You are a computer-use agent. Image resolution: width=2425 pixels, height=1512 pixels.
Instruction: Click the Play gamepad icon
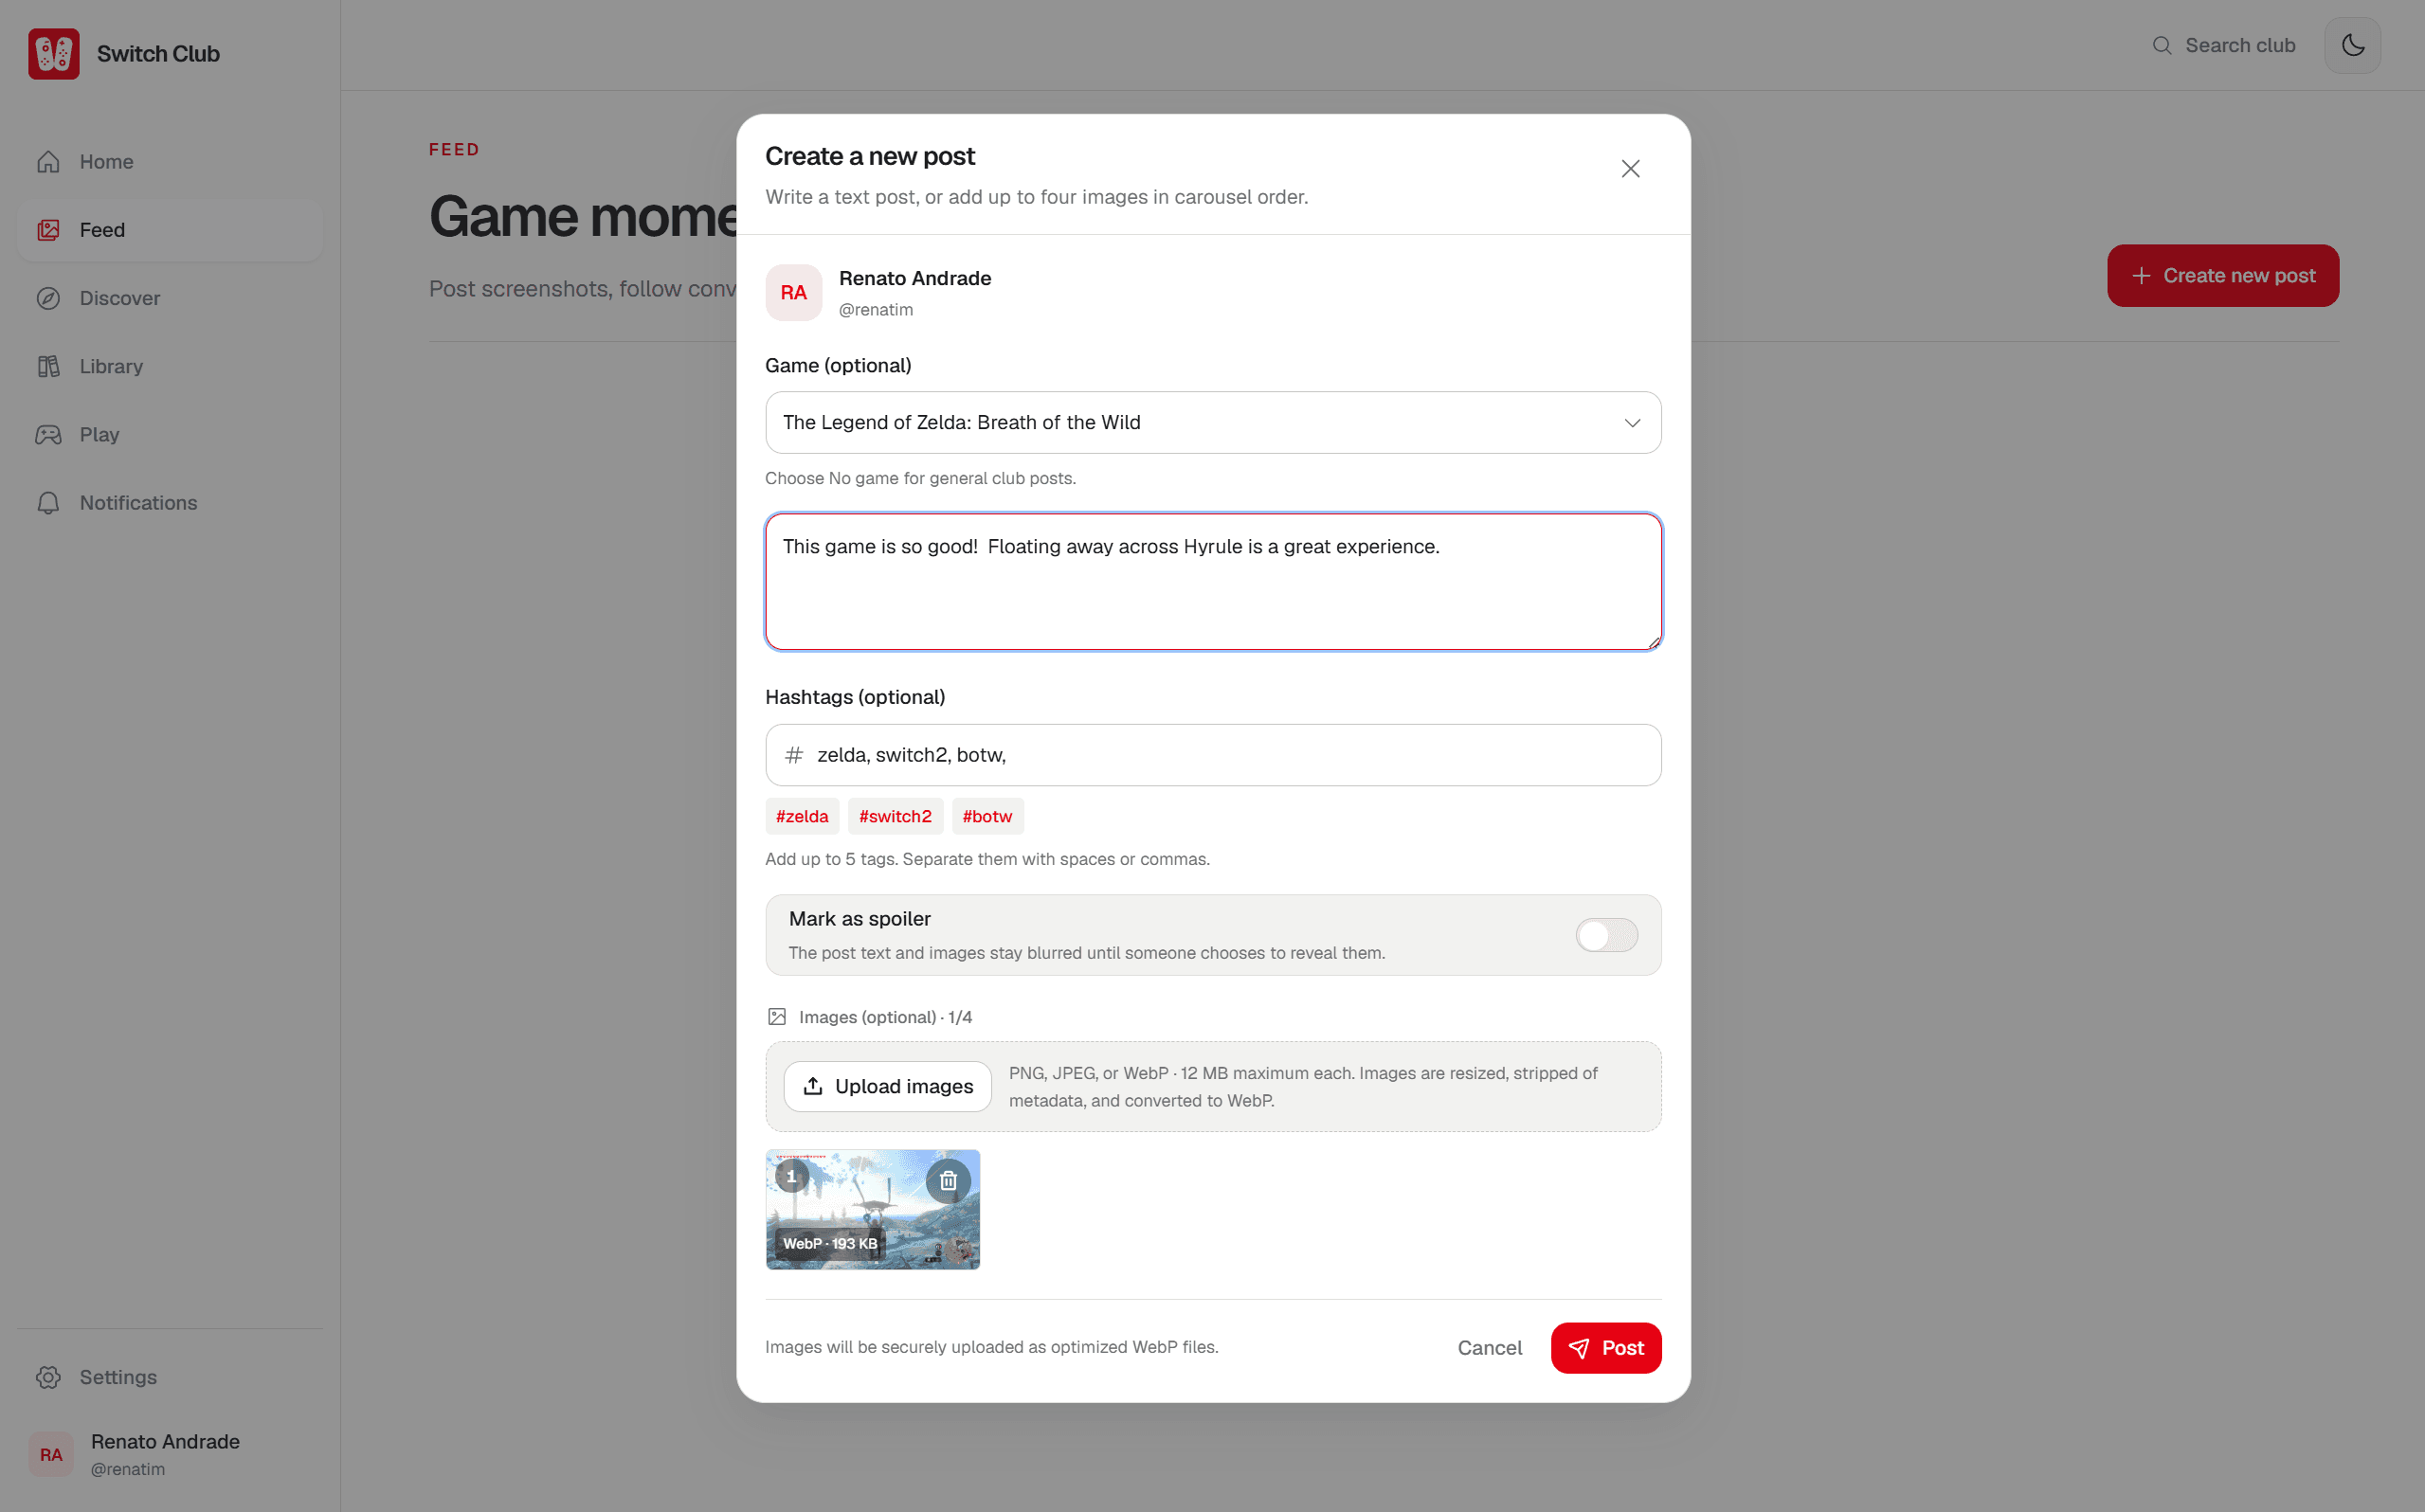click(x=48, y=434)
